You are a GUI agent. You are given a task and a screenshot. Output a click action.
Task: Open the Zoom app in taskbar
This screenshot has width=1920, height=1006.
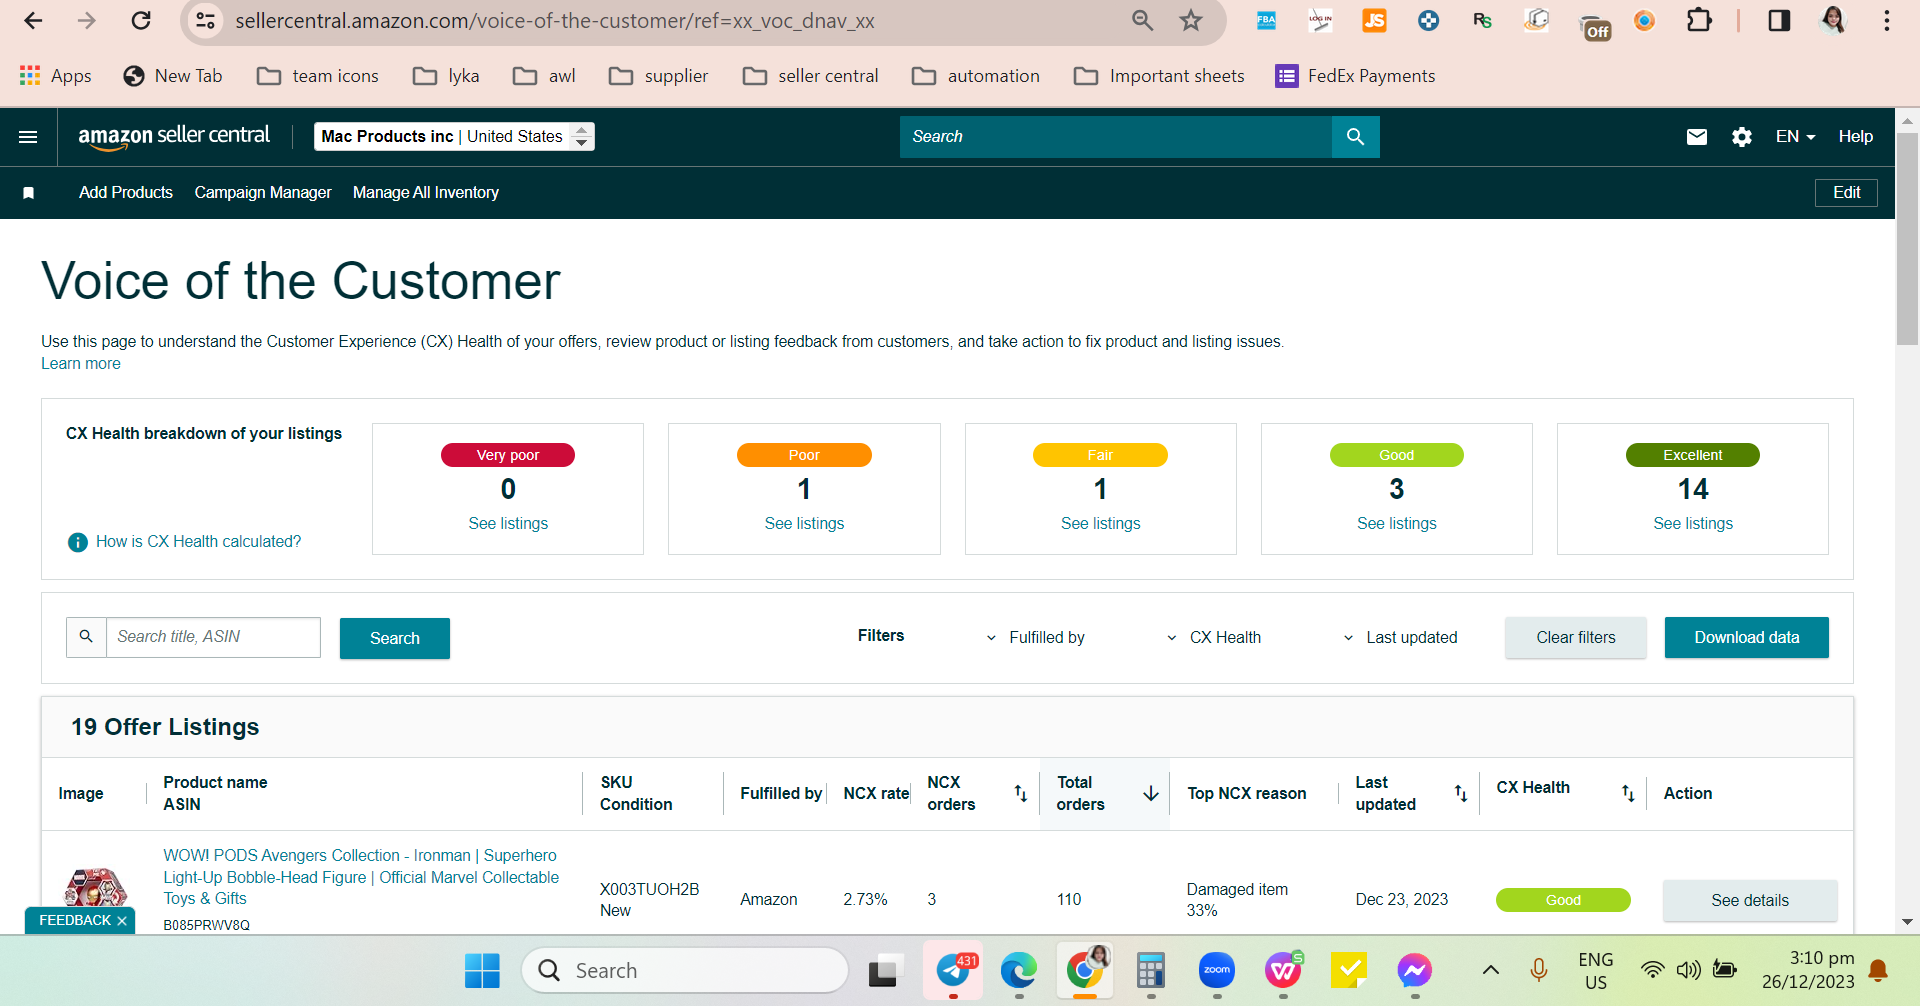tap(1217, 970)
